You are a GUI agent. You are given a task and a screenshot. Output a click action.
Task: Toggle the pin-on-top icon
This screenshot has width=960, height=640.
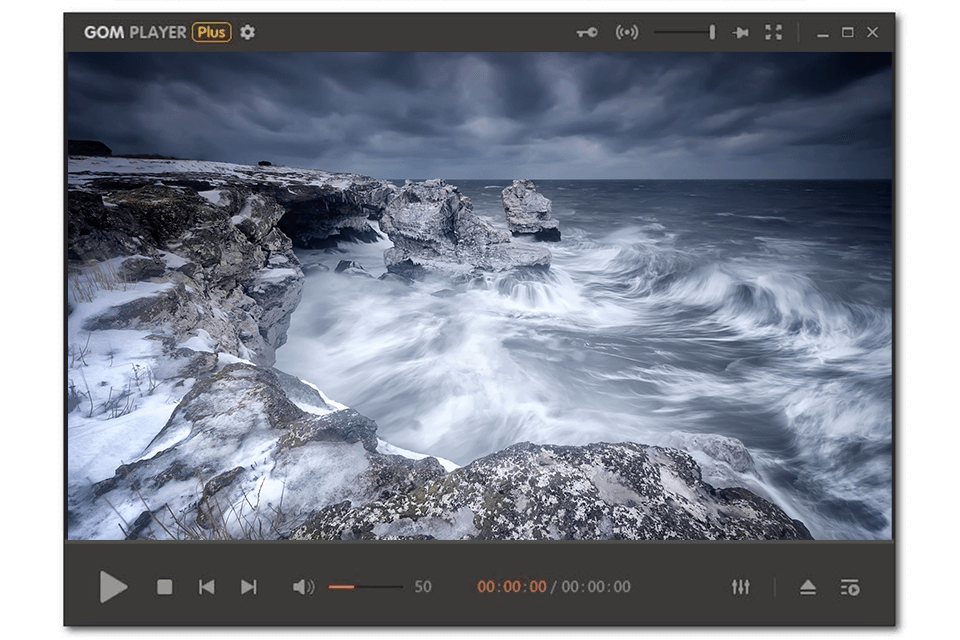[x=740, y=32]
